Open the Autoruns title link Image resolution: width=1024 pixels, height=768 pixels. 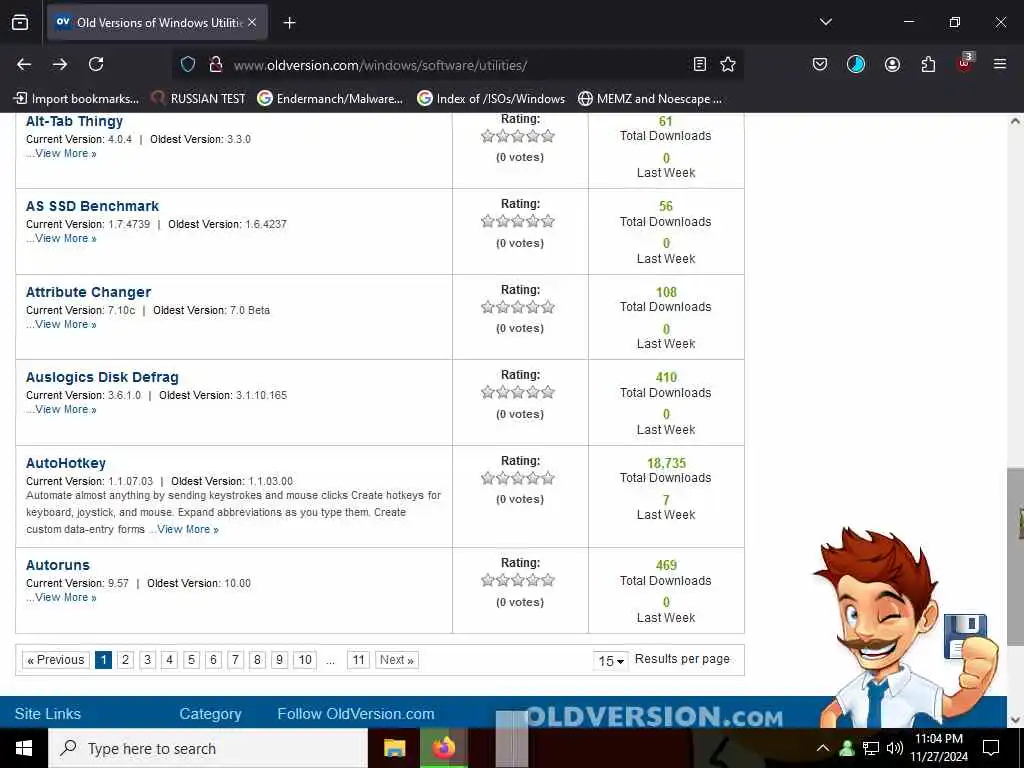point(57,565)
